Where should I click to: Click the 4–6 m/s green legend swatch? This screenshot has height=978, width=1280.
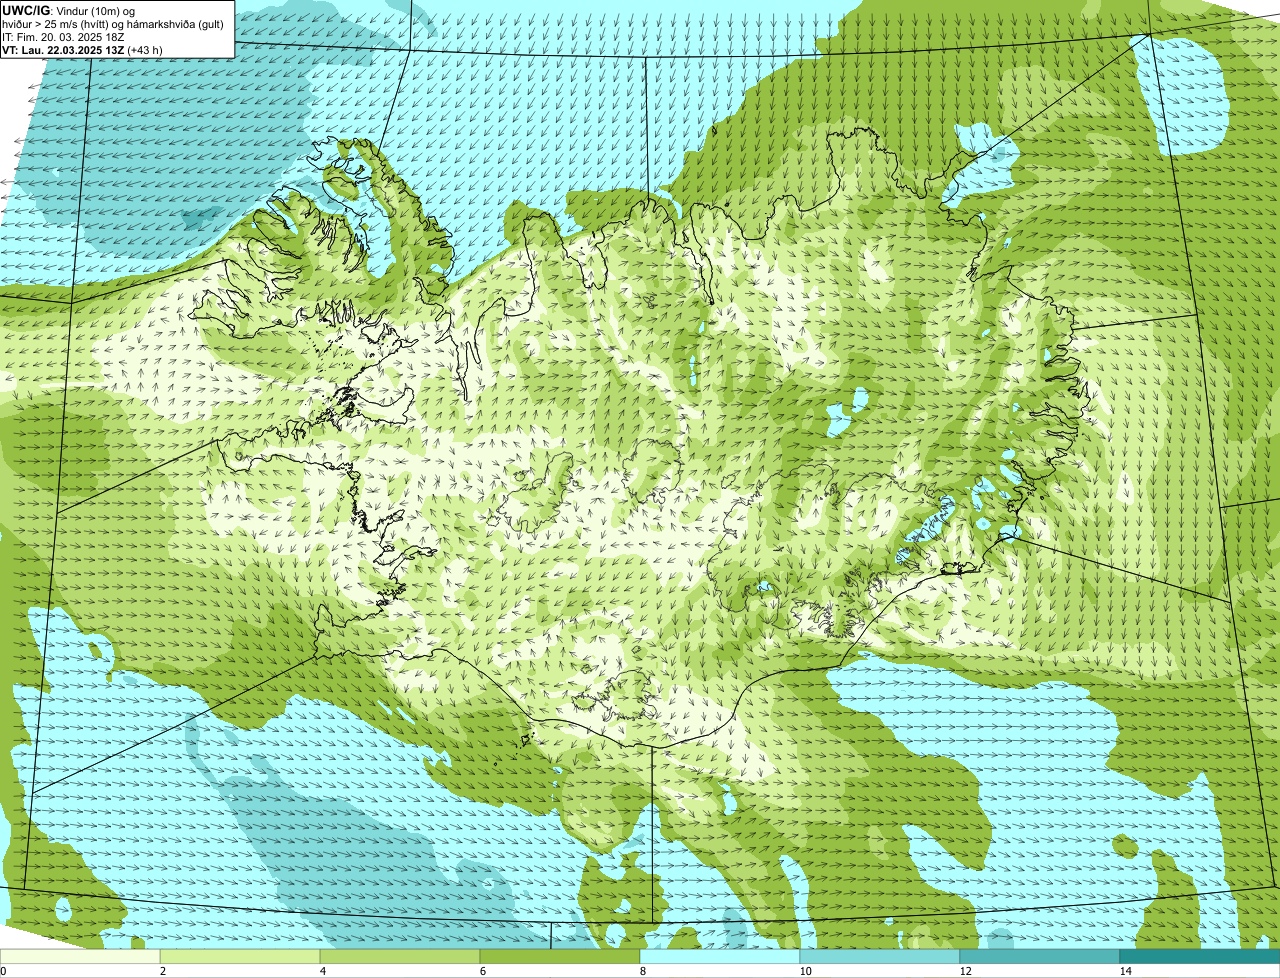pyautogui.click(x=400, y=956)
